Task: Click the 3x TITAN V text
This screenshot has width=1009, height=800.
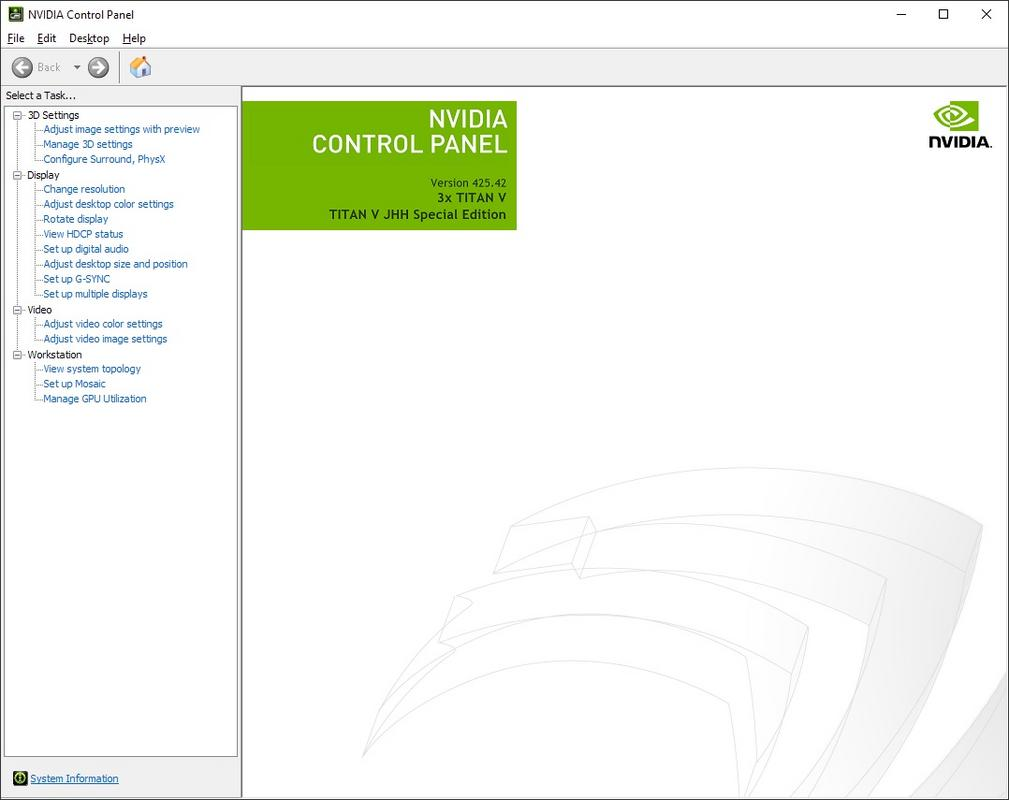Action: 472,198
